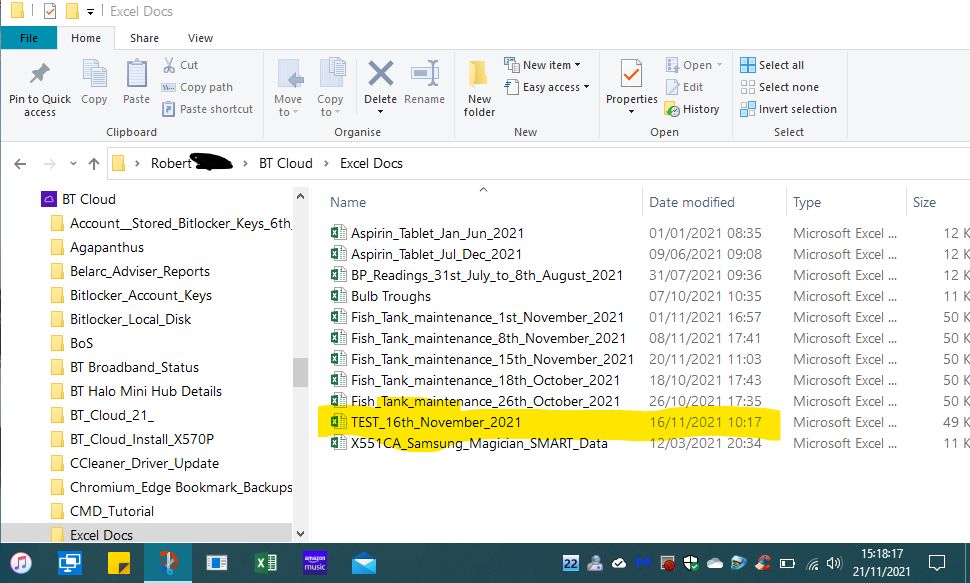Click the Rename icon in the ribbon
The width and height of the screenshot is (970, 583).
(x=425, y=76)
